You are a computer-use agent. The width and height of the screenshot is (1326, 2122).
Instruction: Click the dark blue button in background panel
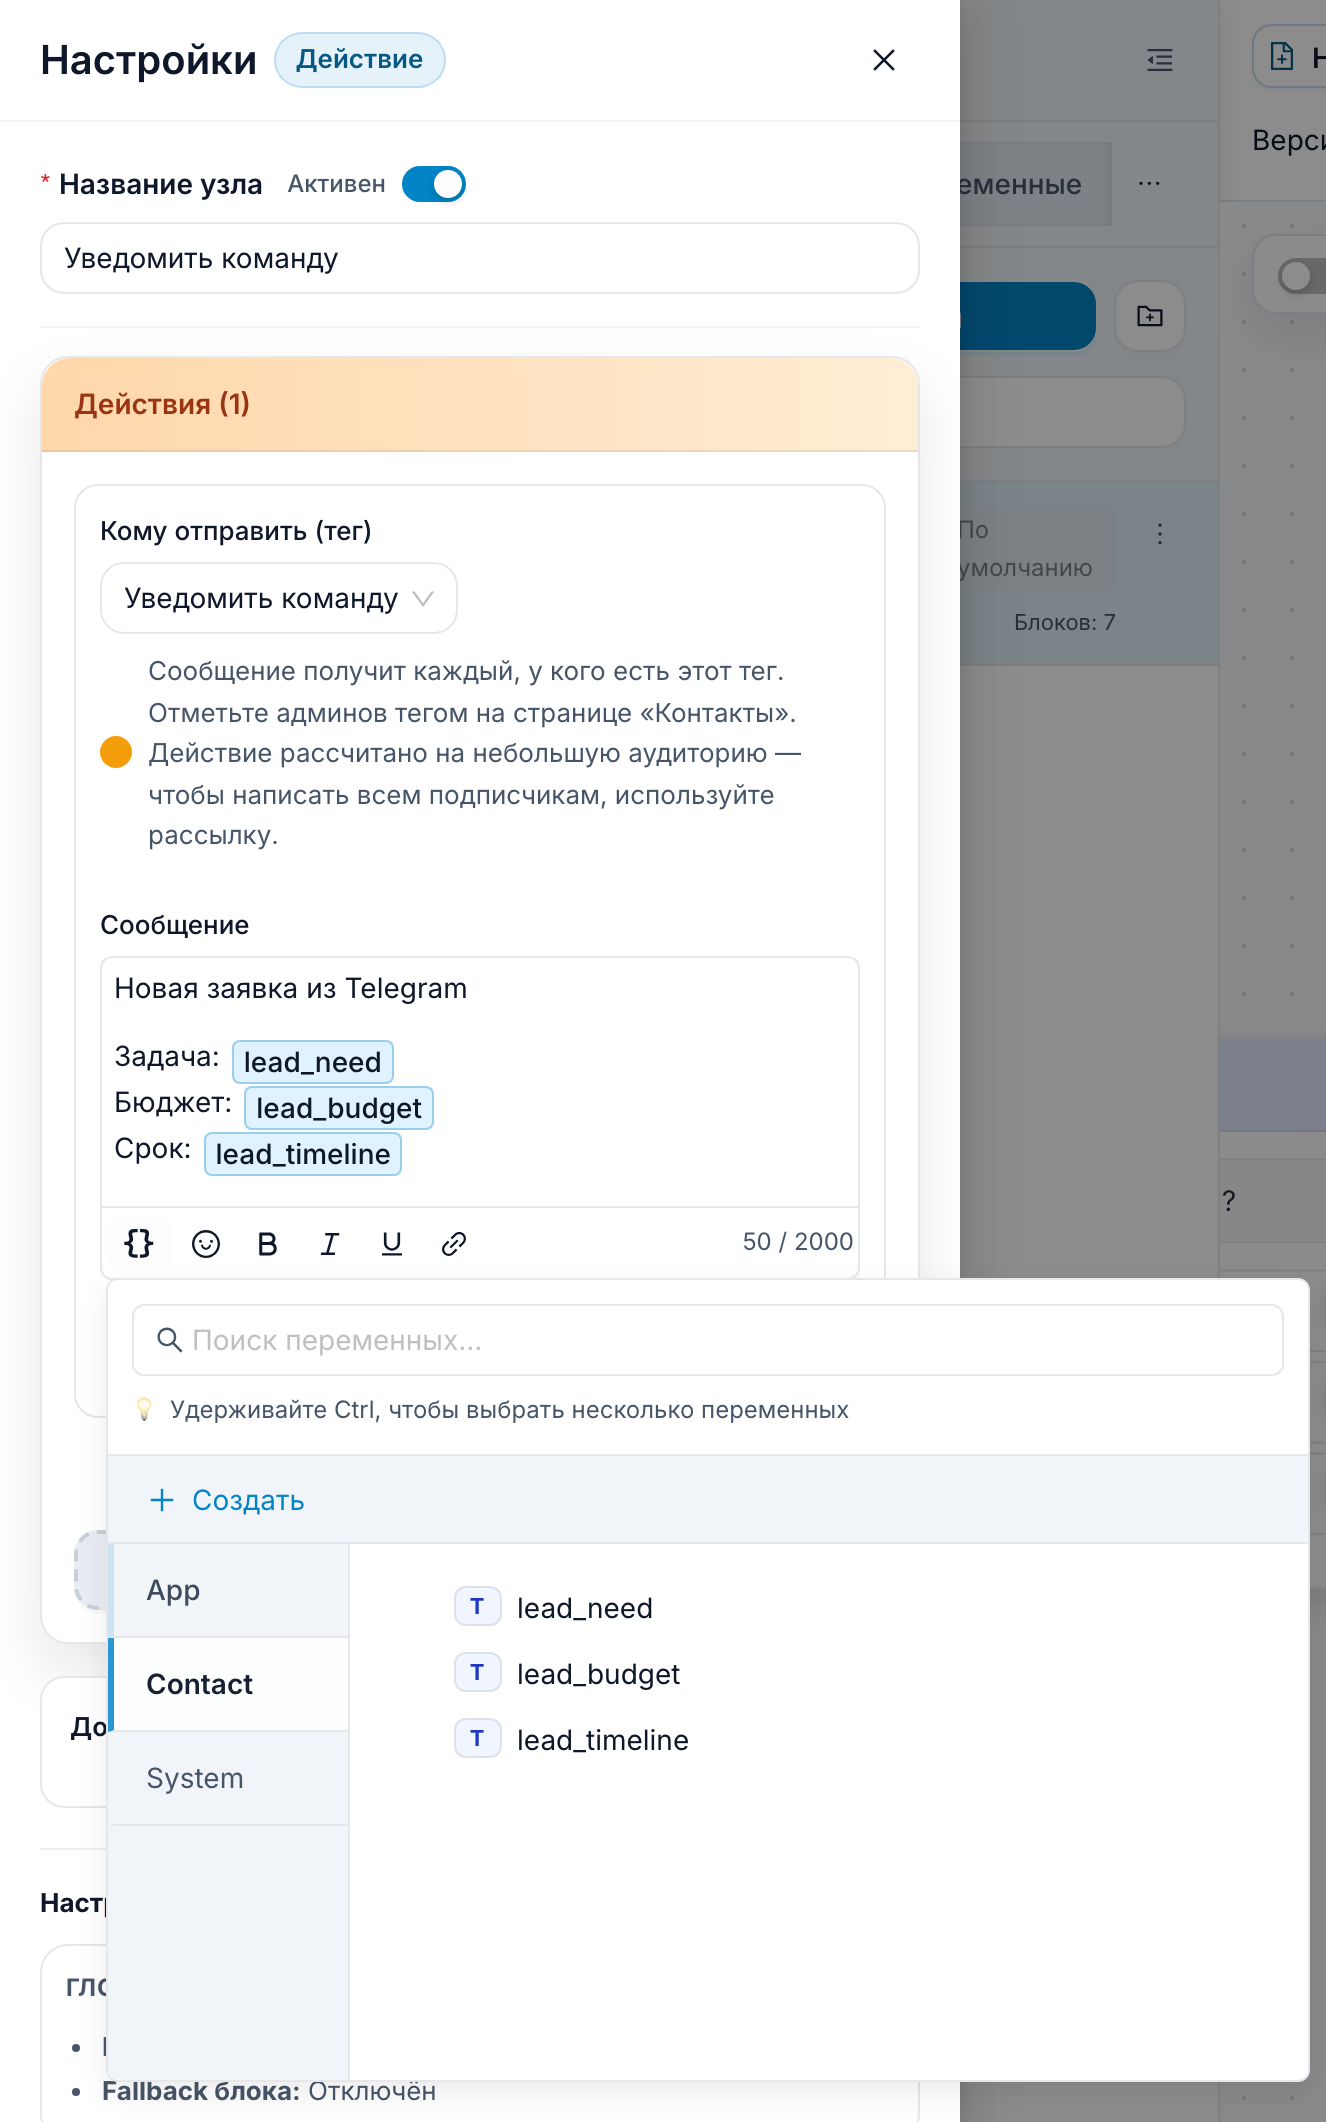pyautogui.click(x=1028, y=316)
